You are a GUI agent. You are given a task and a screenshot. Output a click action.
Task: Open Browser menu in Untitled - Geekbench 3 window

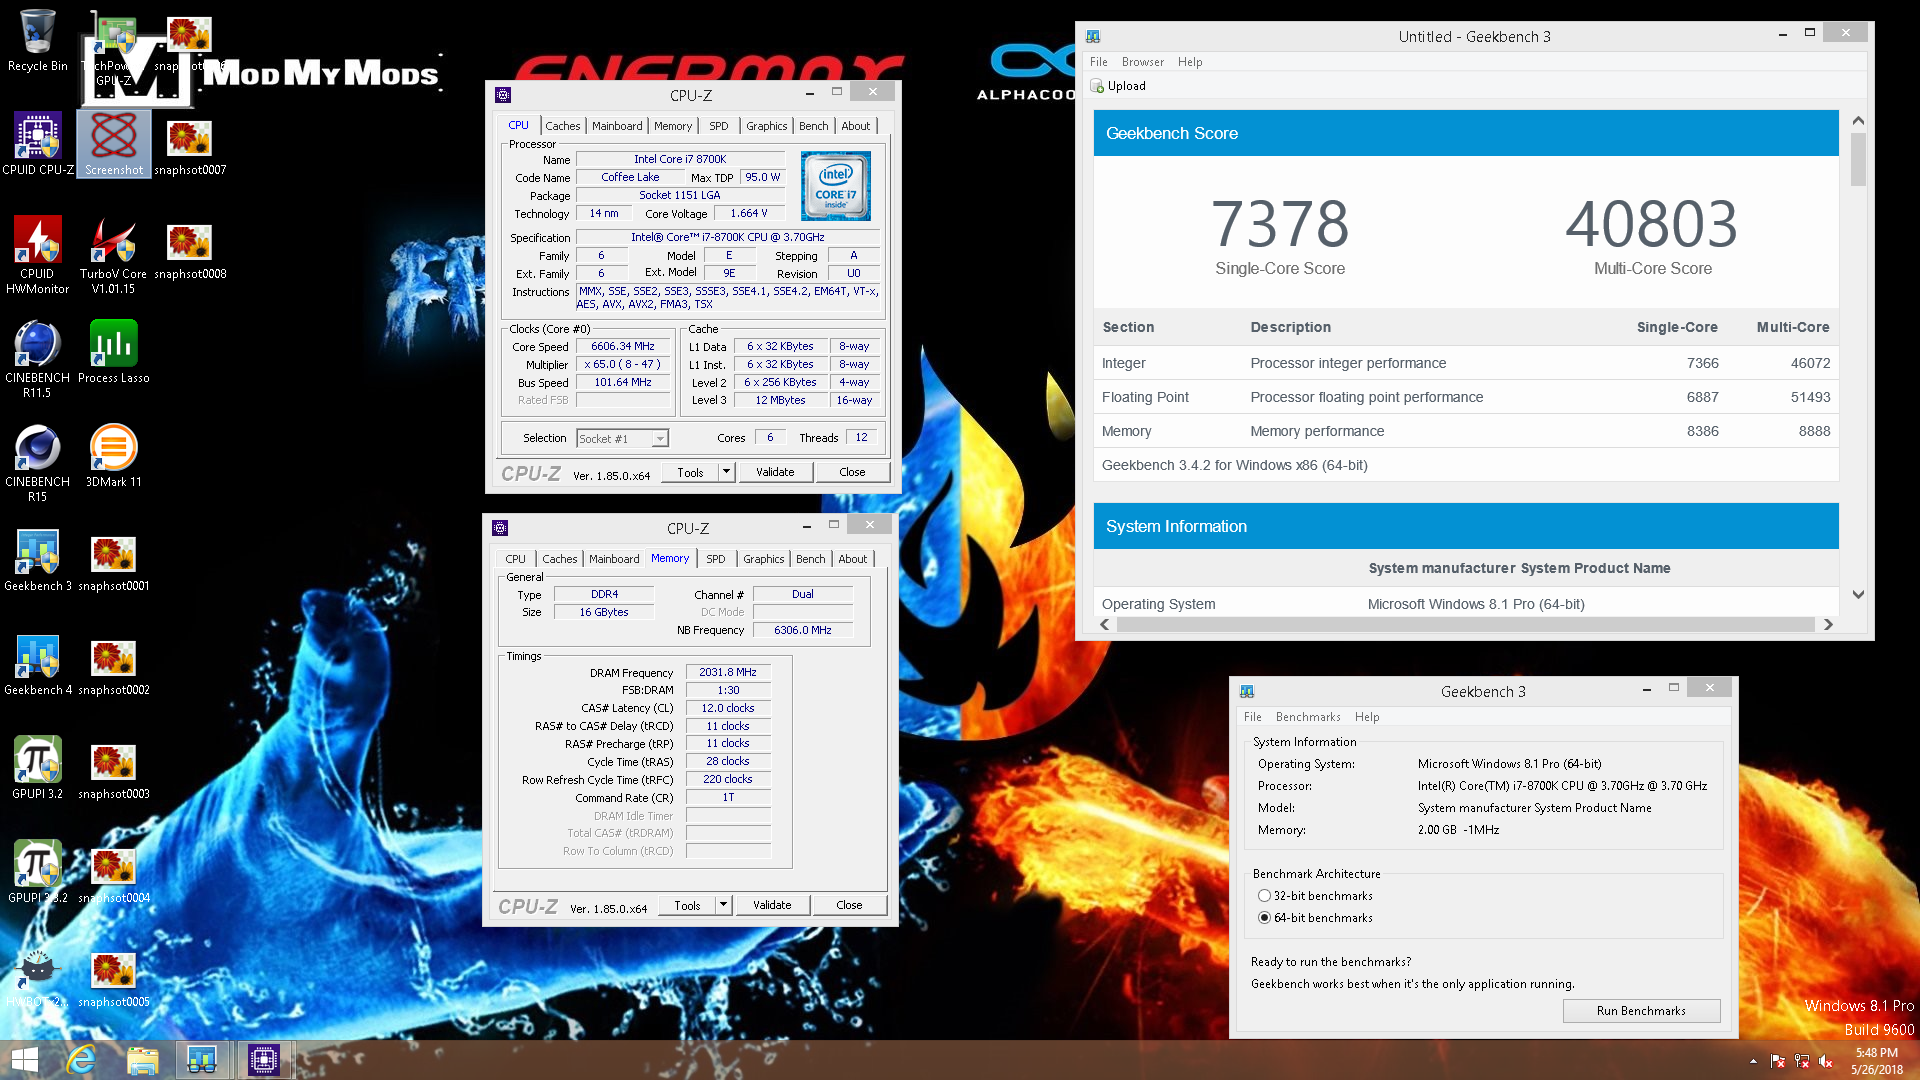click(1142, 62)
